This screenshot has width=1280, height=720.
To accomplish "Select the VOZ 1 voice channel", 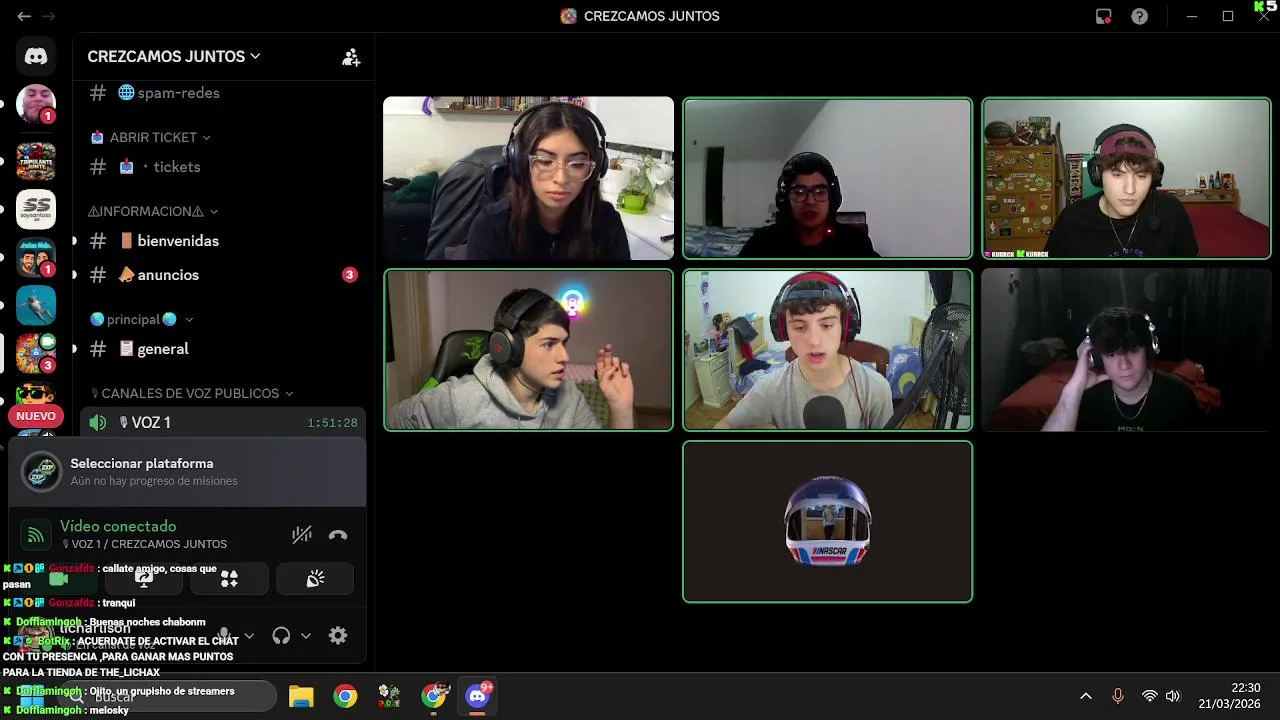I will point(222,423).
